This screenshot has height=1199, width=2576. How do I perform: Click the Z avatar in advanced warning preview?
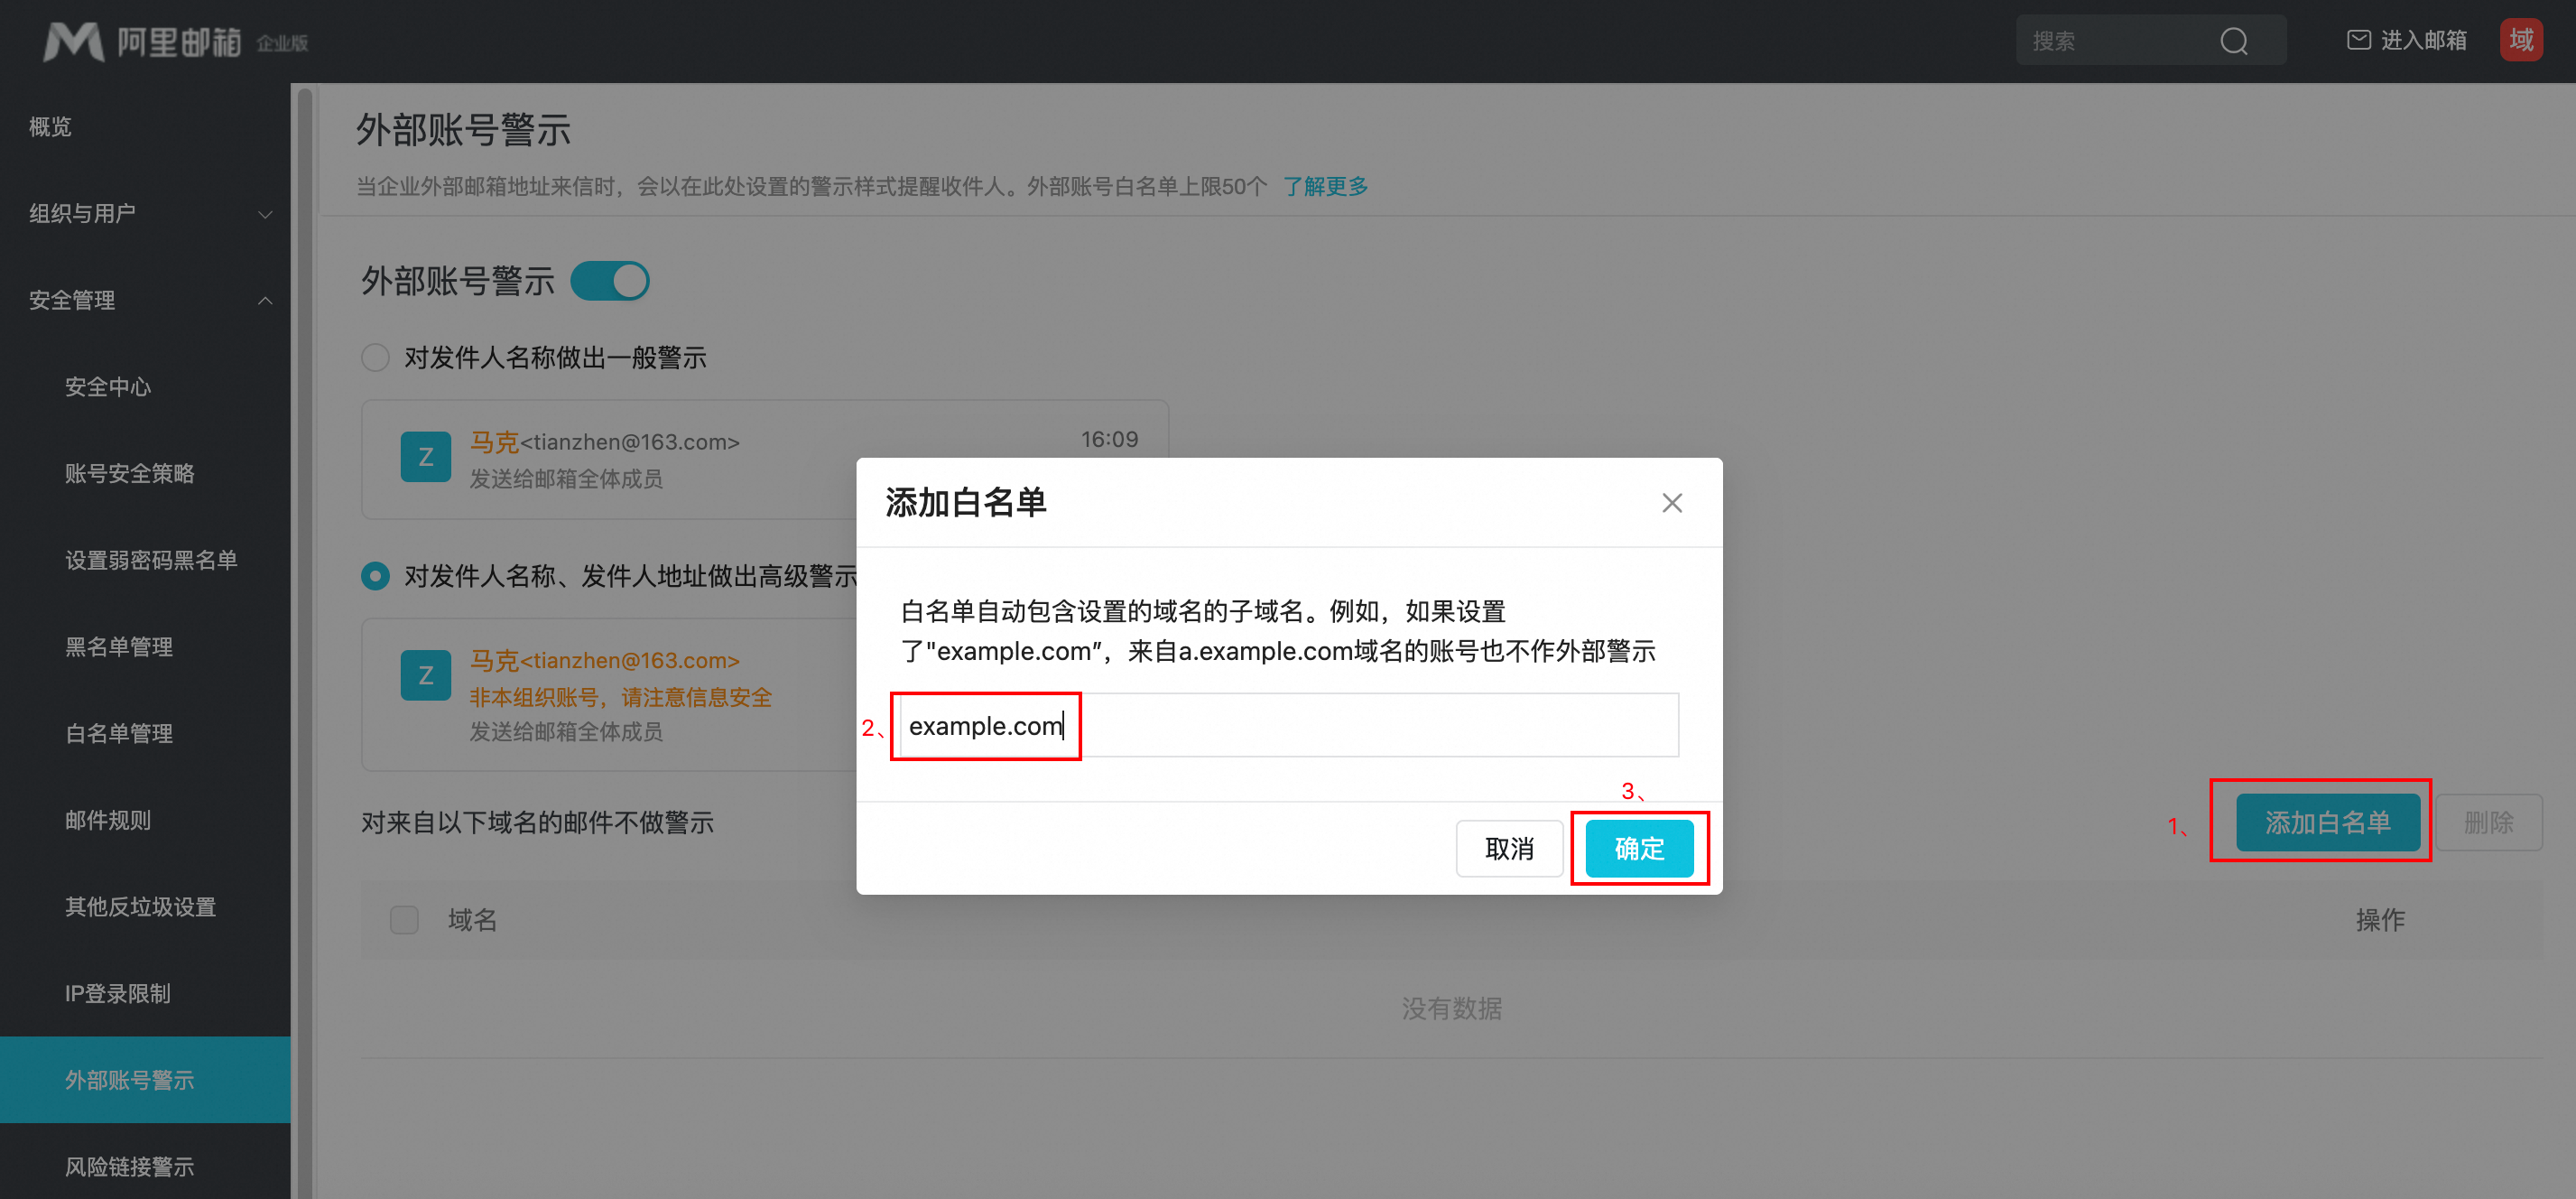pyautogui.click(x=425, y=675)
